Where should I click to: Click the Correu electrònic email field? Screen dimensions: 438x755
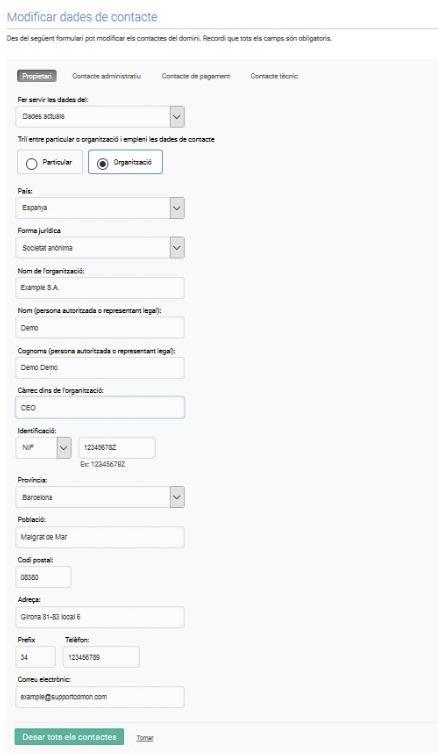pyautogui.click(x=100, y=697)
